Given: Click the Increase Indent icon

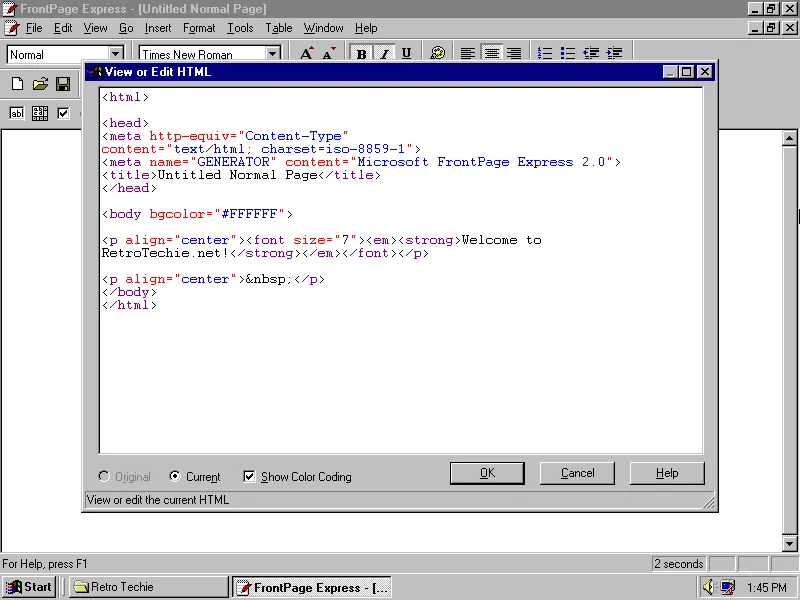Looking at the screenshot, I should 613,52.
